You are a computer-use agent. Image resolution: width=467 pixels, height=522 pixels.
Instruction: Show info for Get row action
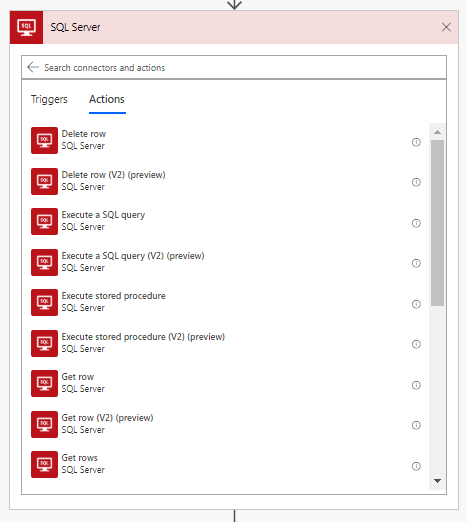416,385
